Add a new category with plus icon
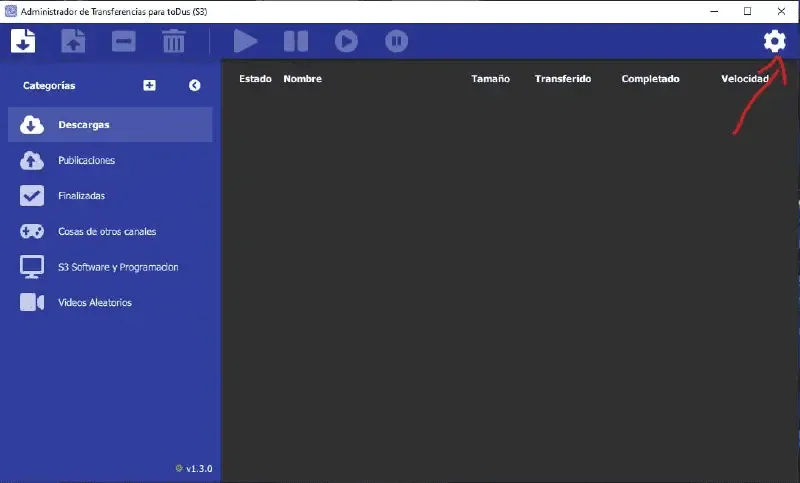This screenshot has height=483, width=800. pos(149,85)
